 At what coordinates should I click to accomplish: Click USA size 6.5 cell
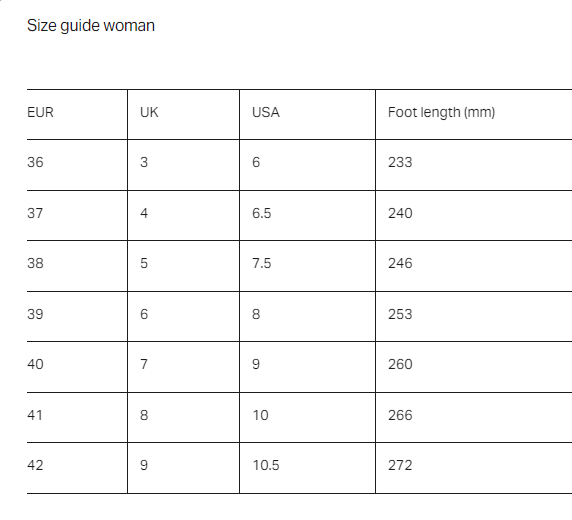(307, 215)
